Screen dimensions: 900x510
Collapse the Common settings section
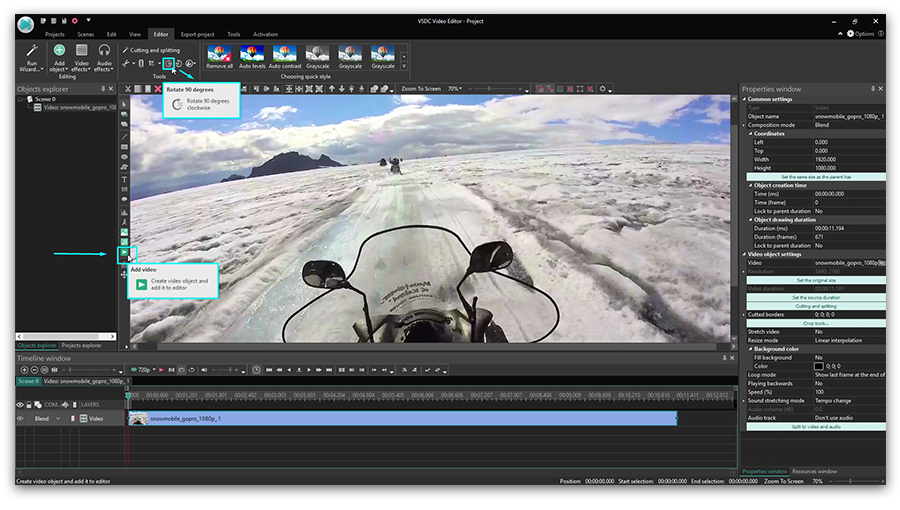[x=744, y=99]
